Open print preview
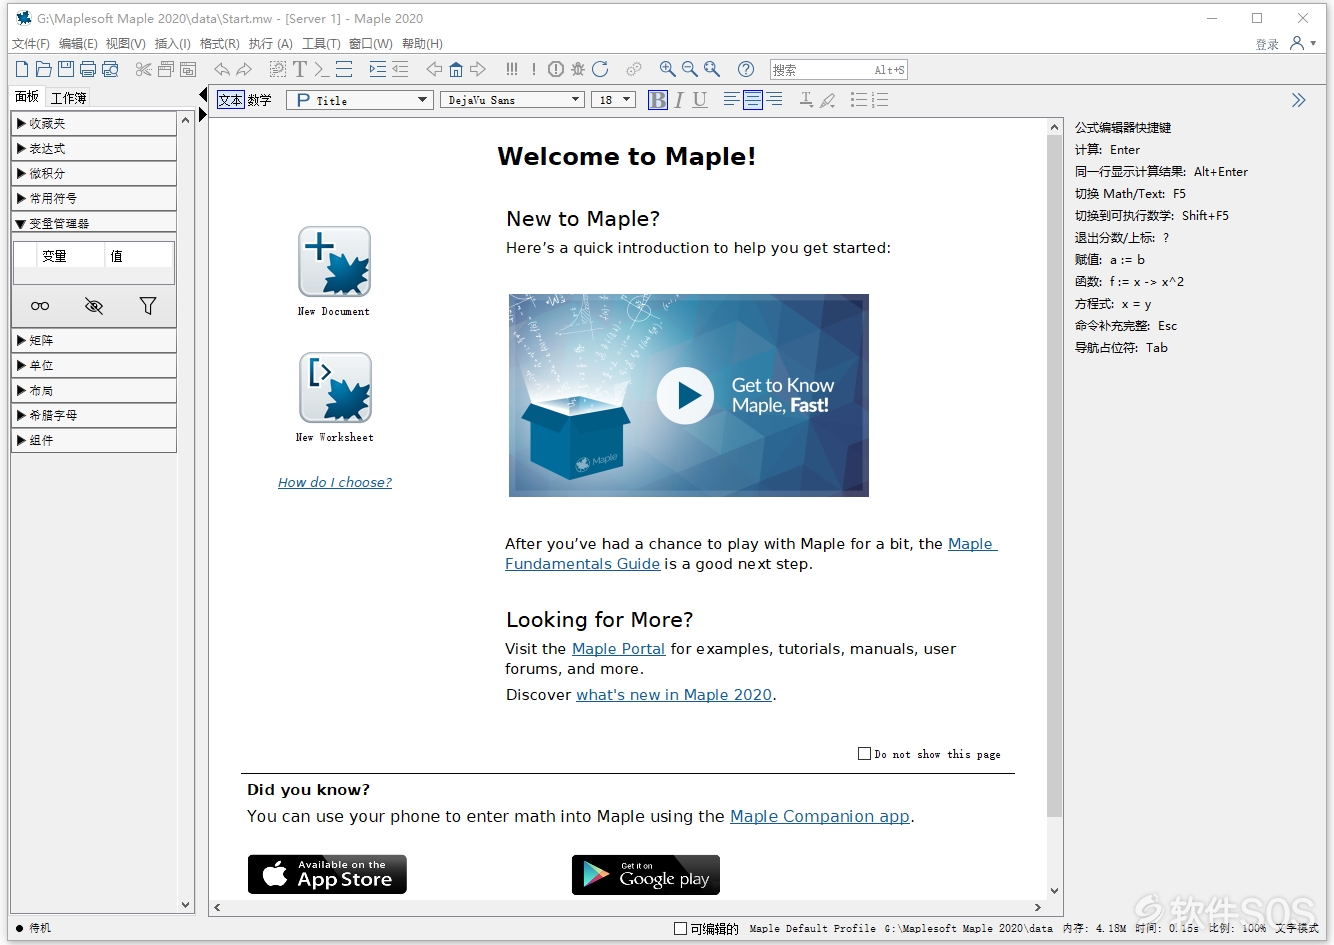This screenshot has width=1334, height=945. [x=110, y=69]
